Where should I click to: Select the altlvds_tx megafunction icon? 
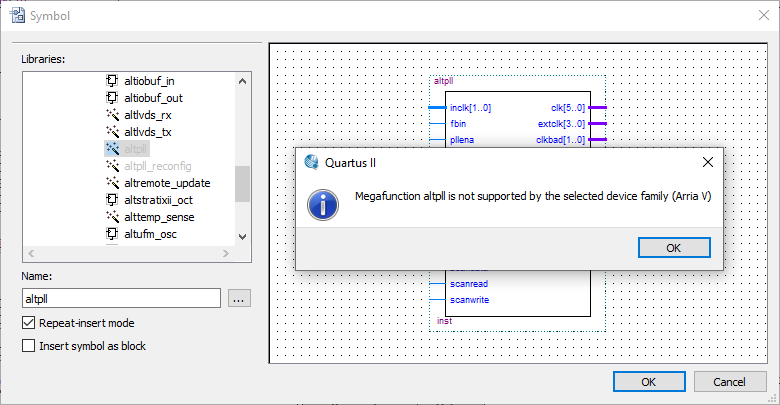[x=112, y=132]
